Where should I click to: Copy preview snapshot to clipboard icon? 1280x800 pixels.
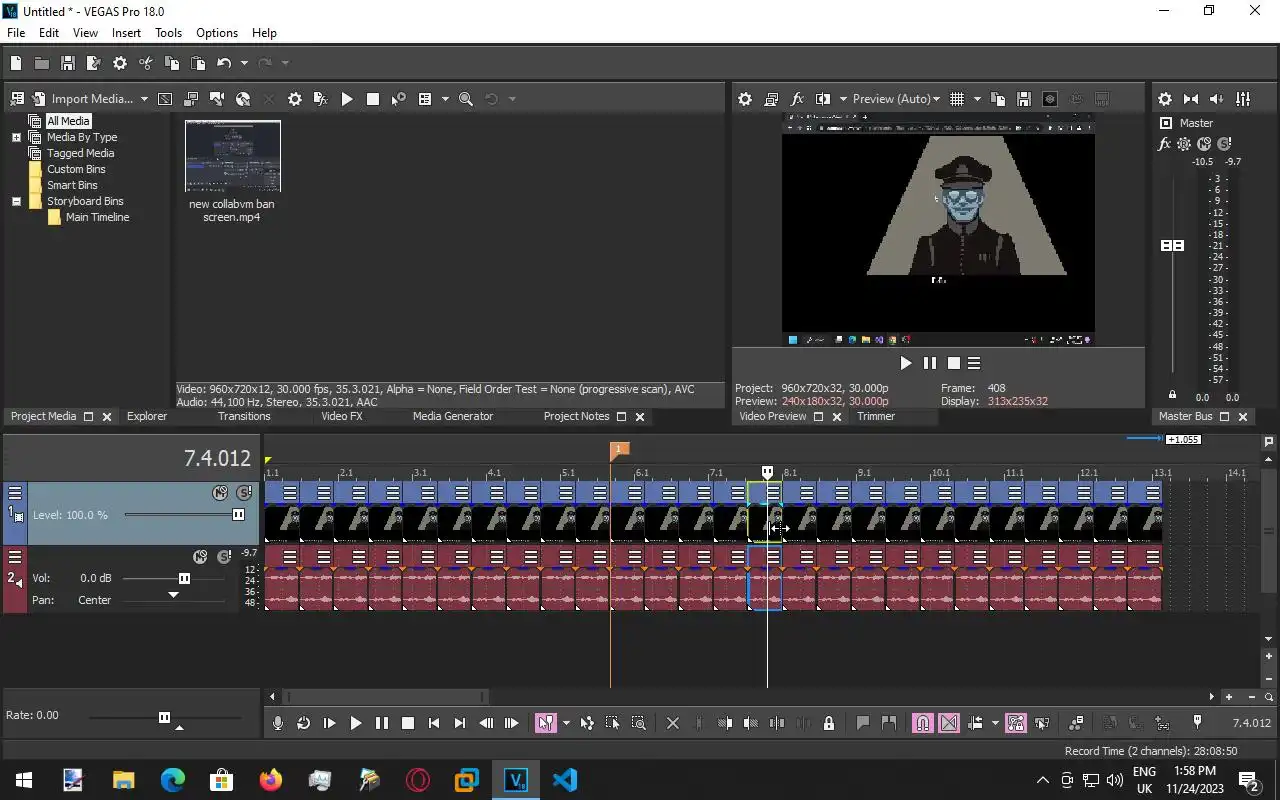(997, 99)
